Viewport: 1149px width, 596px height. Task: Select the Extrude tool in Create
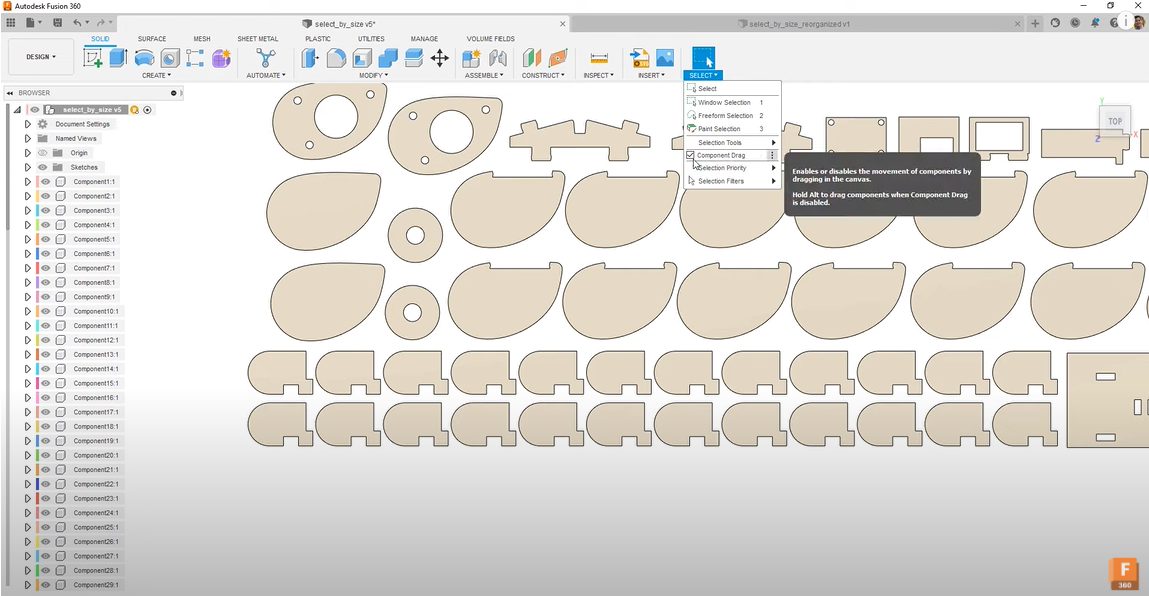pyautogui.click(x=118, y=58)
